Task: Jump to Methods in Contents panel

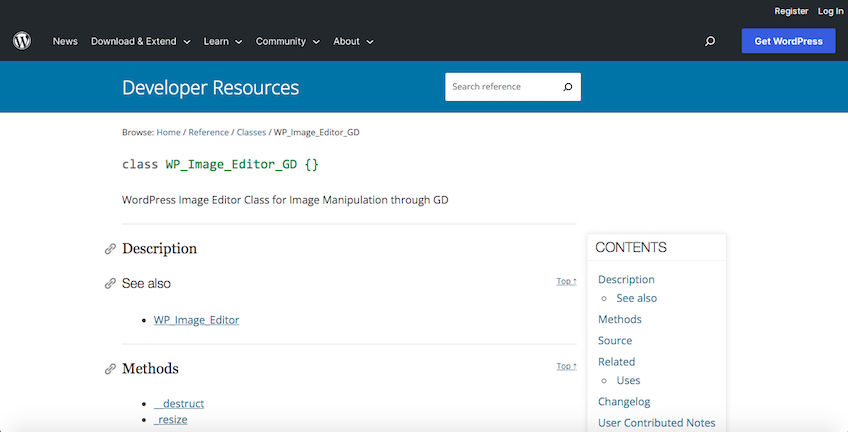Action: pos(620,320)
